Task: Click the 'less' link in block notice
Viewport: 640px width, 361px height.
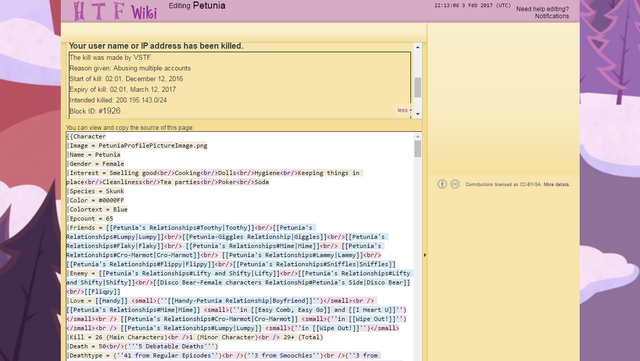Action: [402, 110]
